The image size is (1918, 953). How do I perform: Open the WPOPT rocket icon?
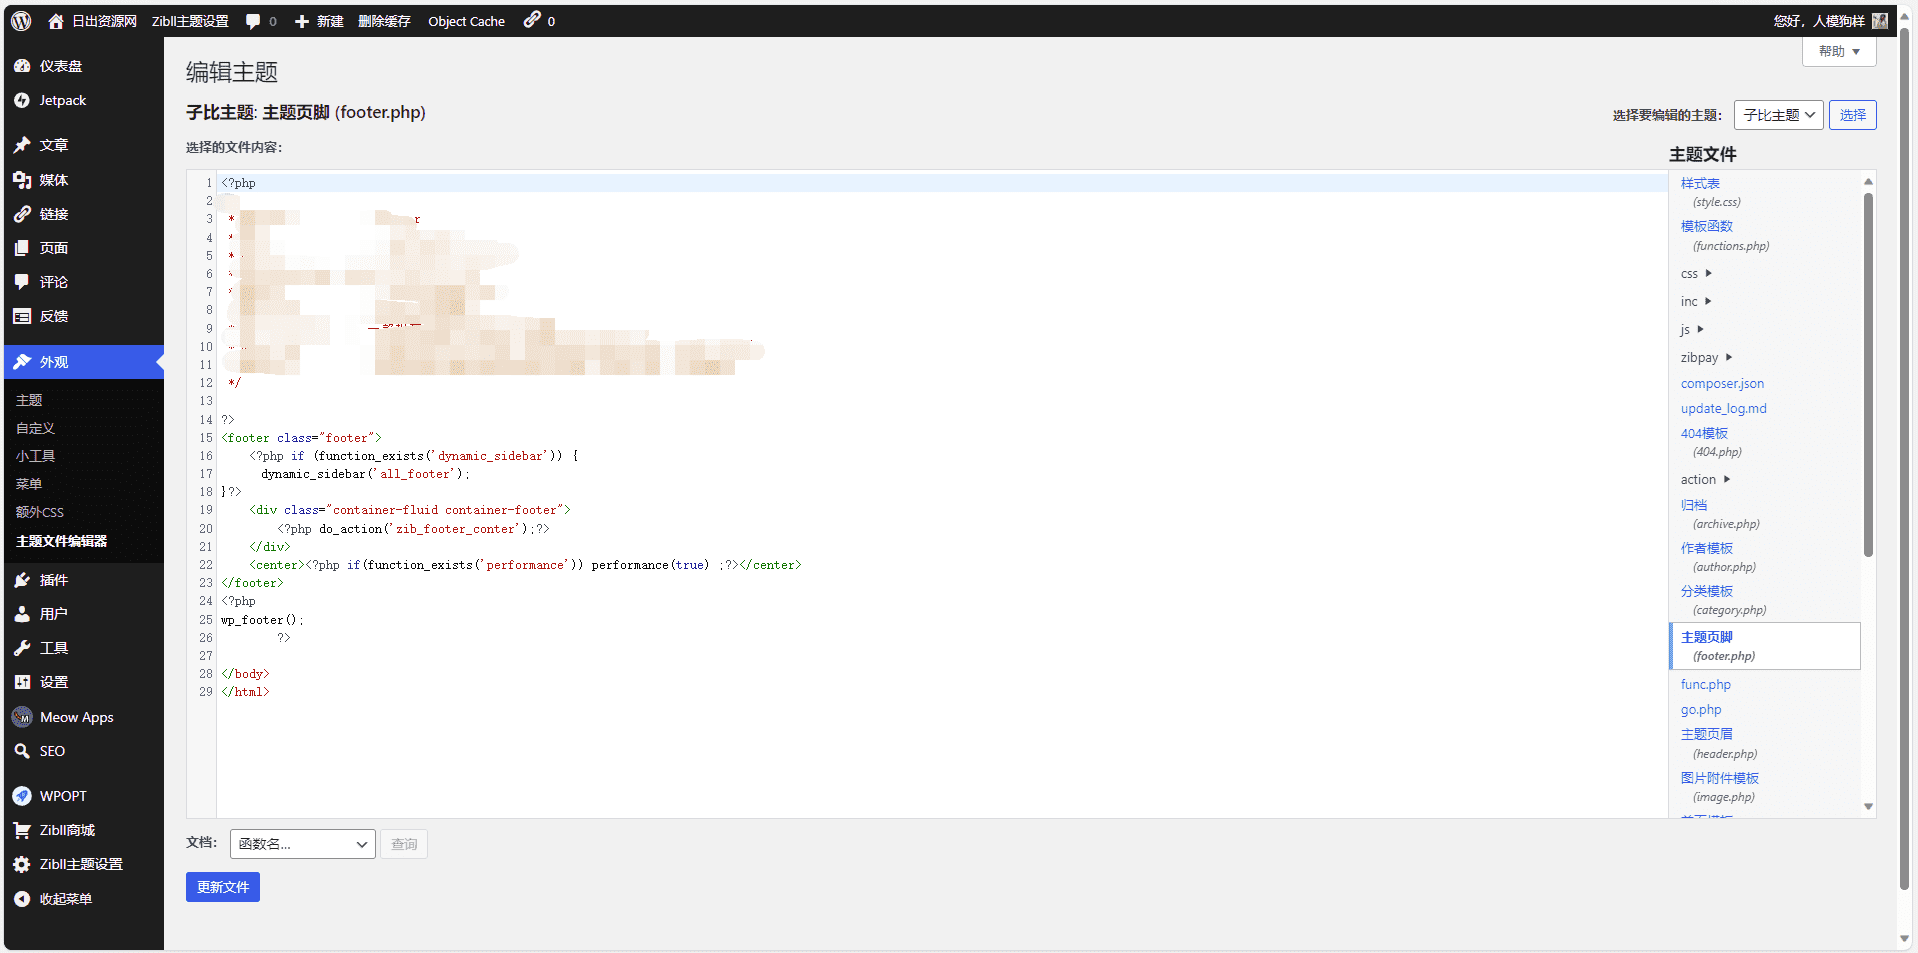coord(22,796)
